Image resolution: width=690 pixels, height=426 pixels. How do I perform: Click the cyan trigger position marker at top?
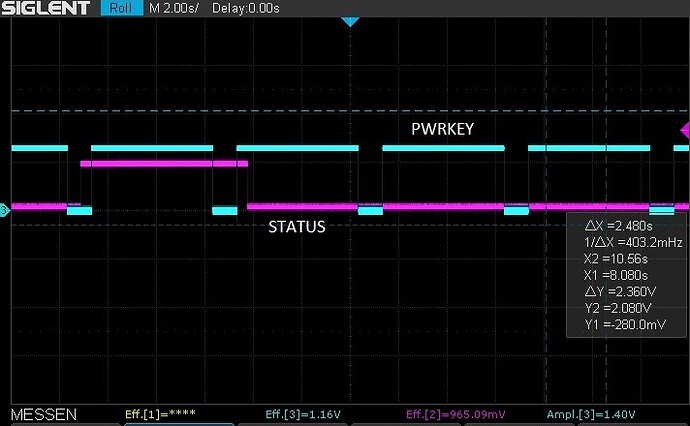click(349, 21)
